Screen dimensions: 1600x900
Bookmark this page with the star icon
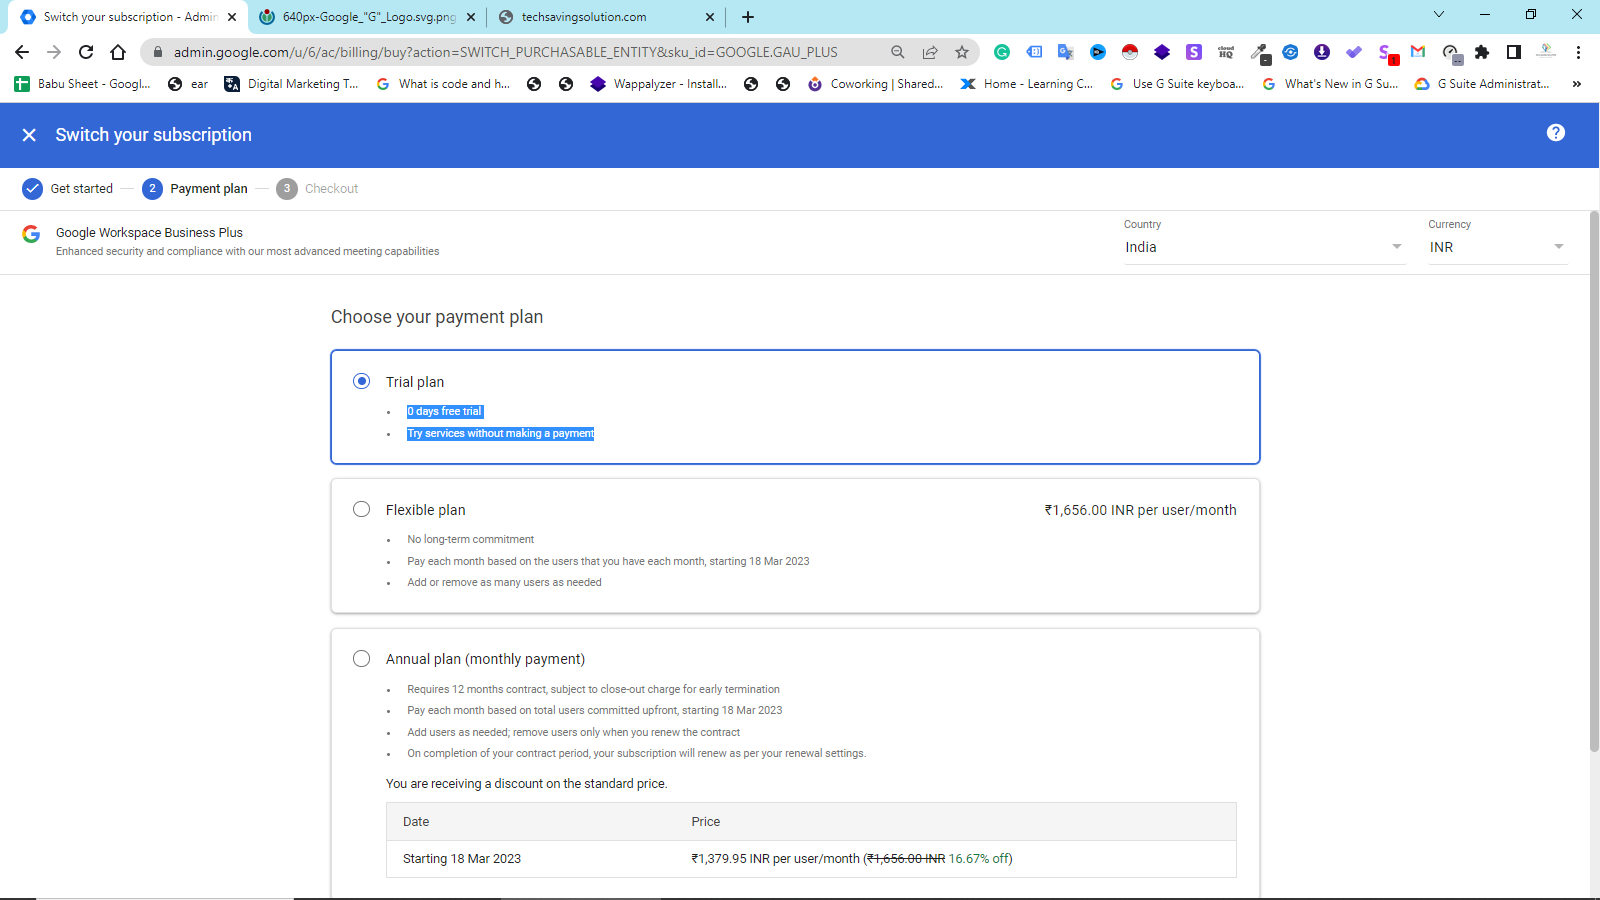pos(962,52)
